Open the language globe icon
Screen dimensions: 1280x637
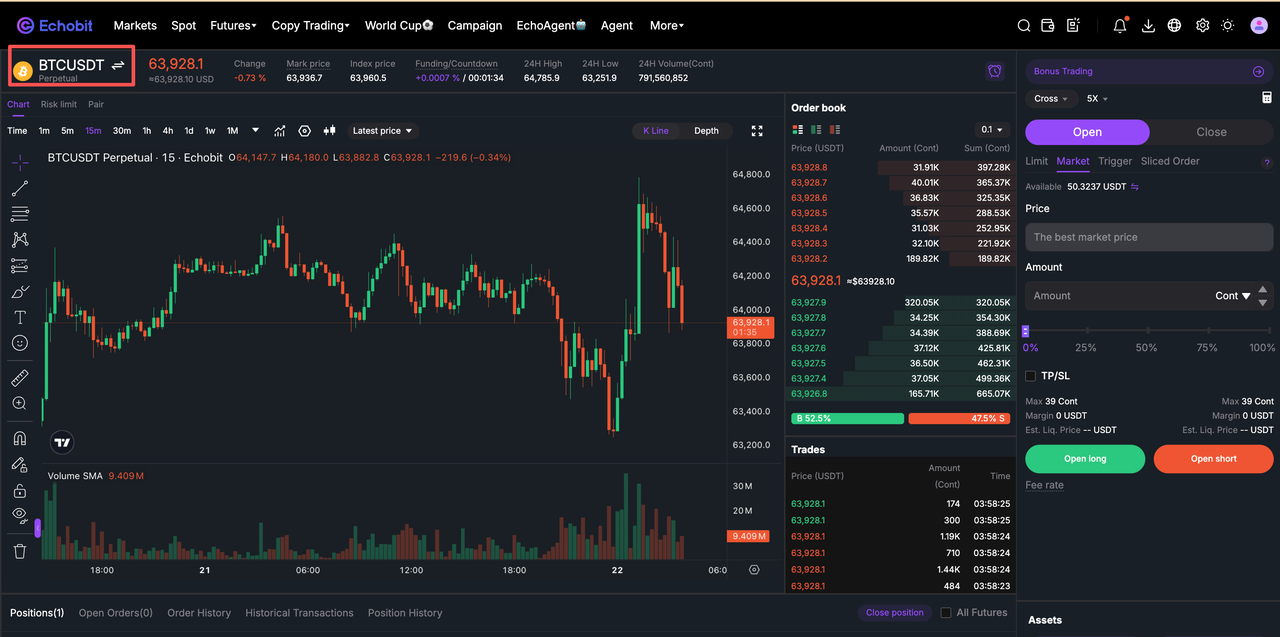click(1175, 25)
